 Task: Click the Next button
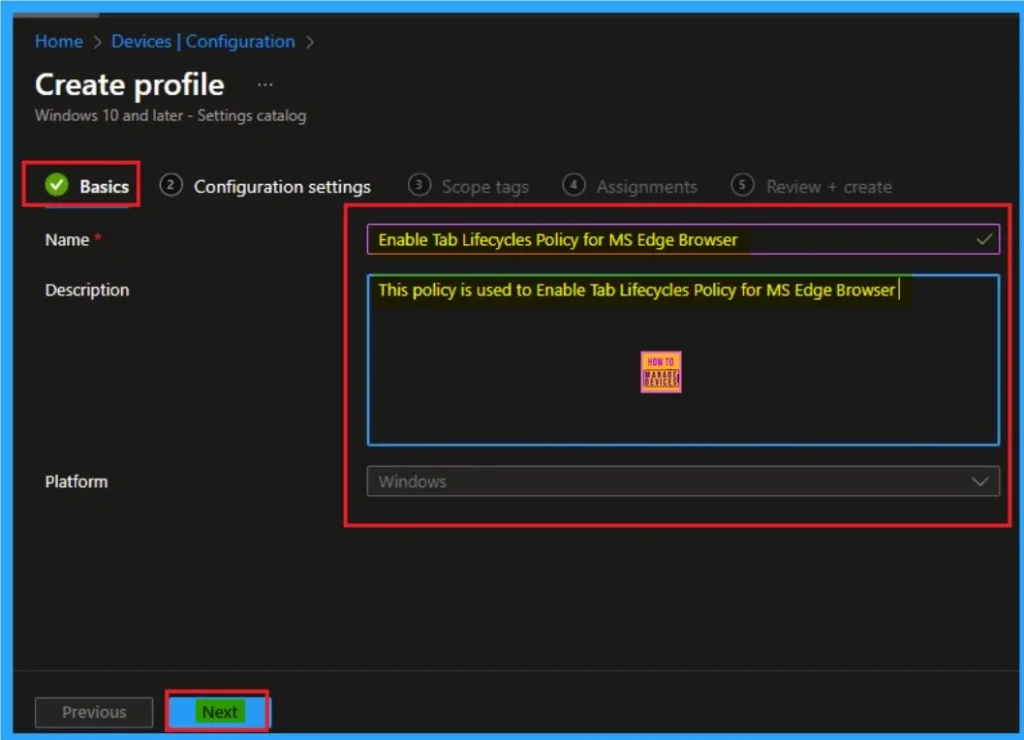click(219, 711)
